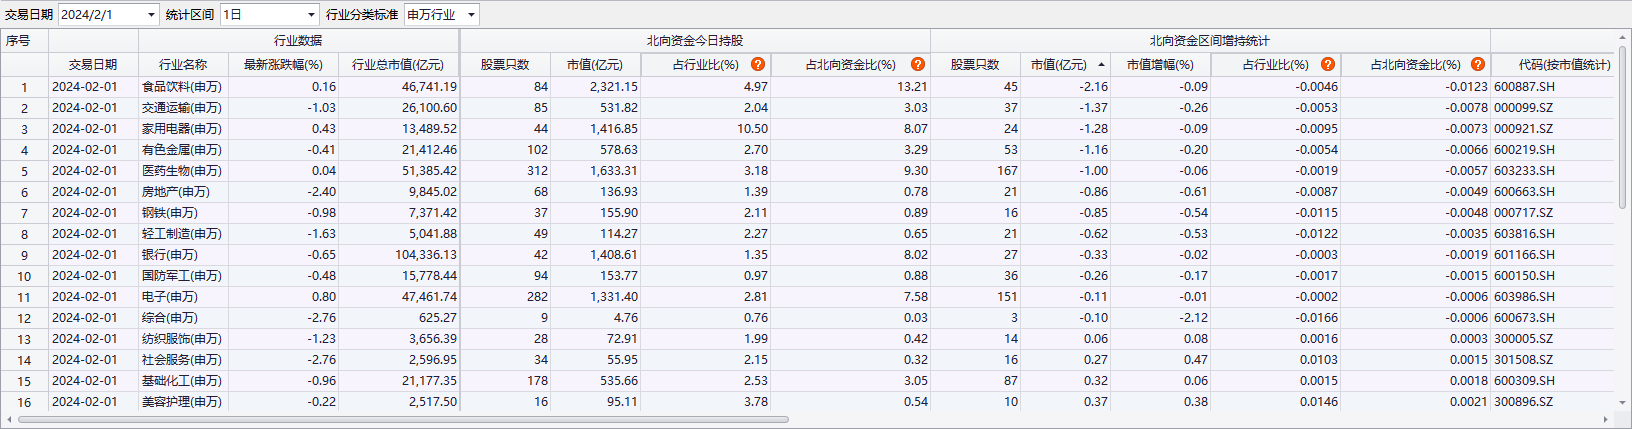Click the 行业名称 column header
This screenshot has height=429, width=1632.
click(183, 65)
